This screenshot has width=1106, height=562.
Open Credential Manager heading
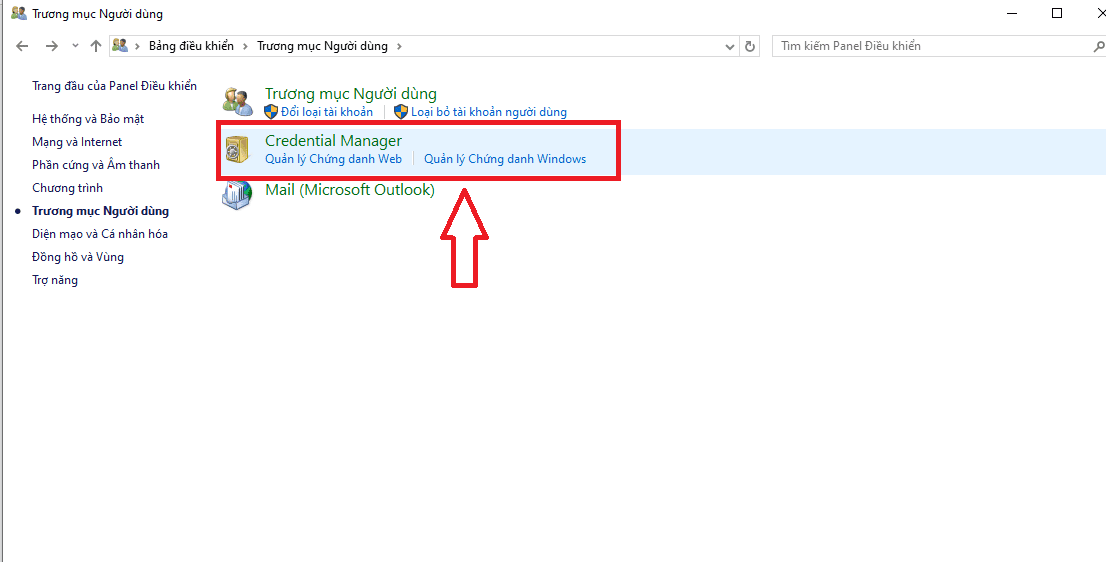pyautogui.click(x=334, y=140)
